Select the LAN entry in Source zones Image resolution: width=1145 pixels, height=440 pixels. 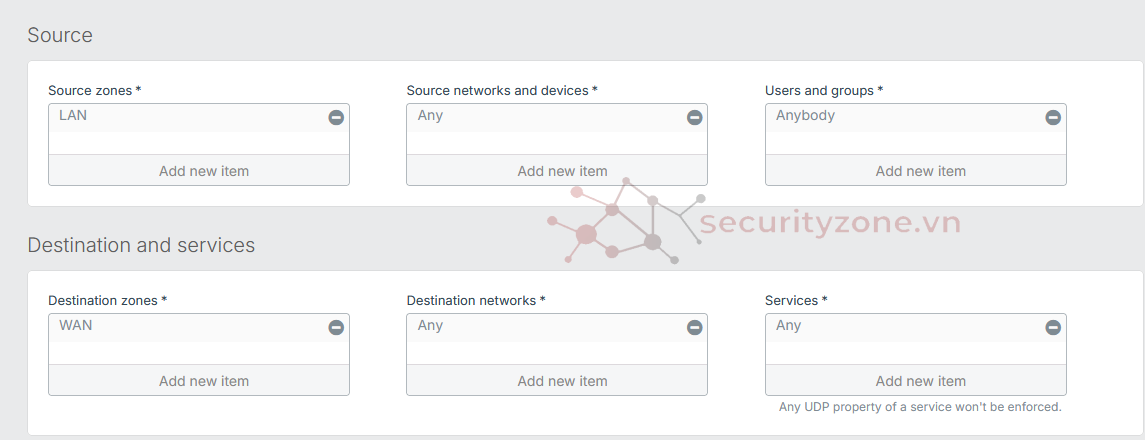click(x=73, y=116)
